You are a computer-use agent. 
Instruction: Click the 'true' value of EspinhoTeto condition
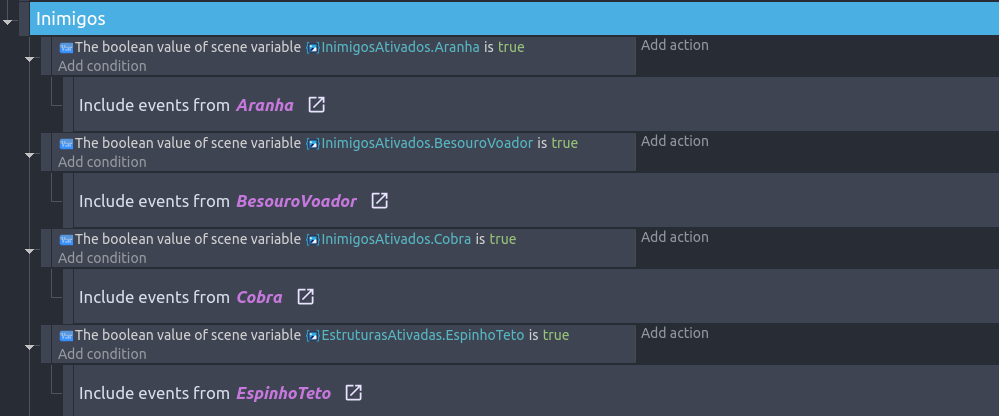556,335
